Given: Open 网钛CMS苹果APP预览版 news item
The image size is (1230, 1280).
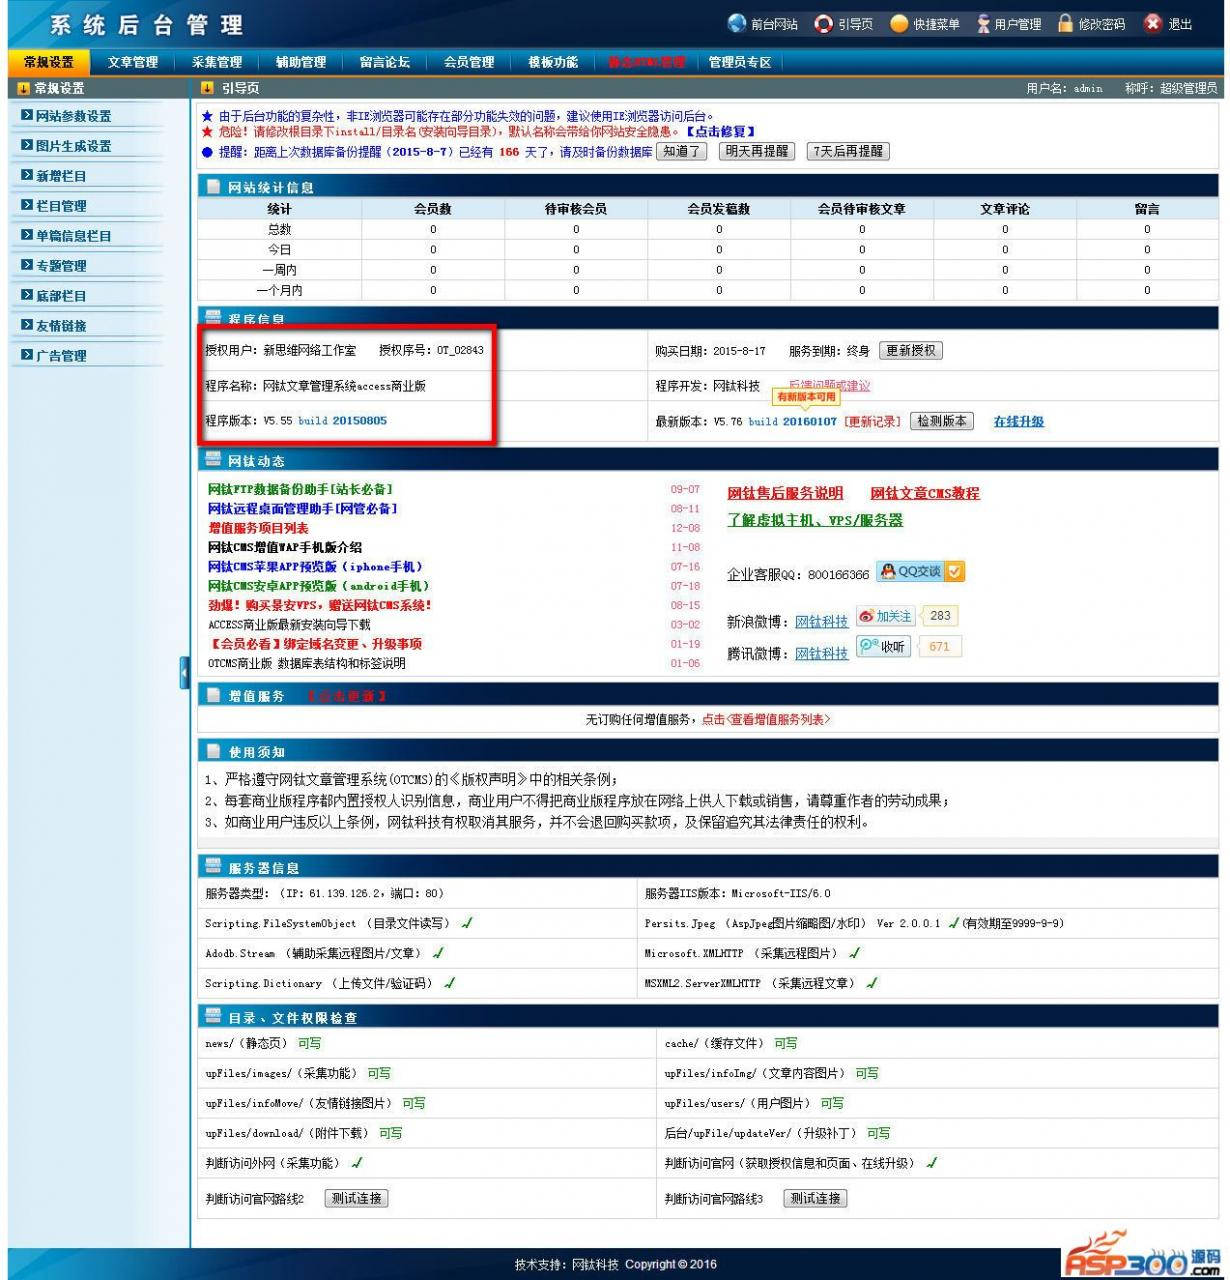Looking at the screenshot, I should (315, 567).
